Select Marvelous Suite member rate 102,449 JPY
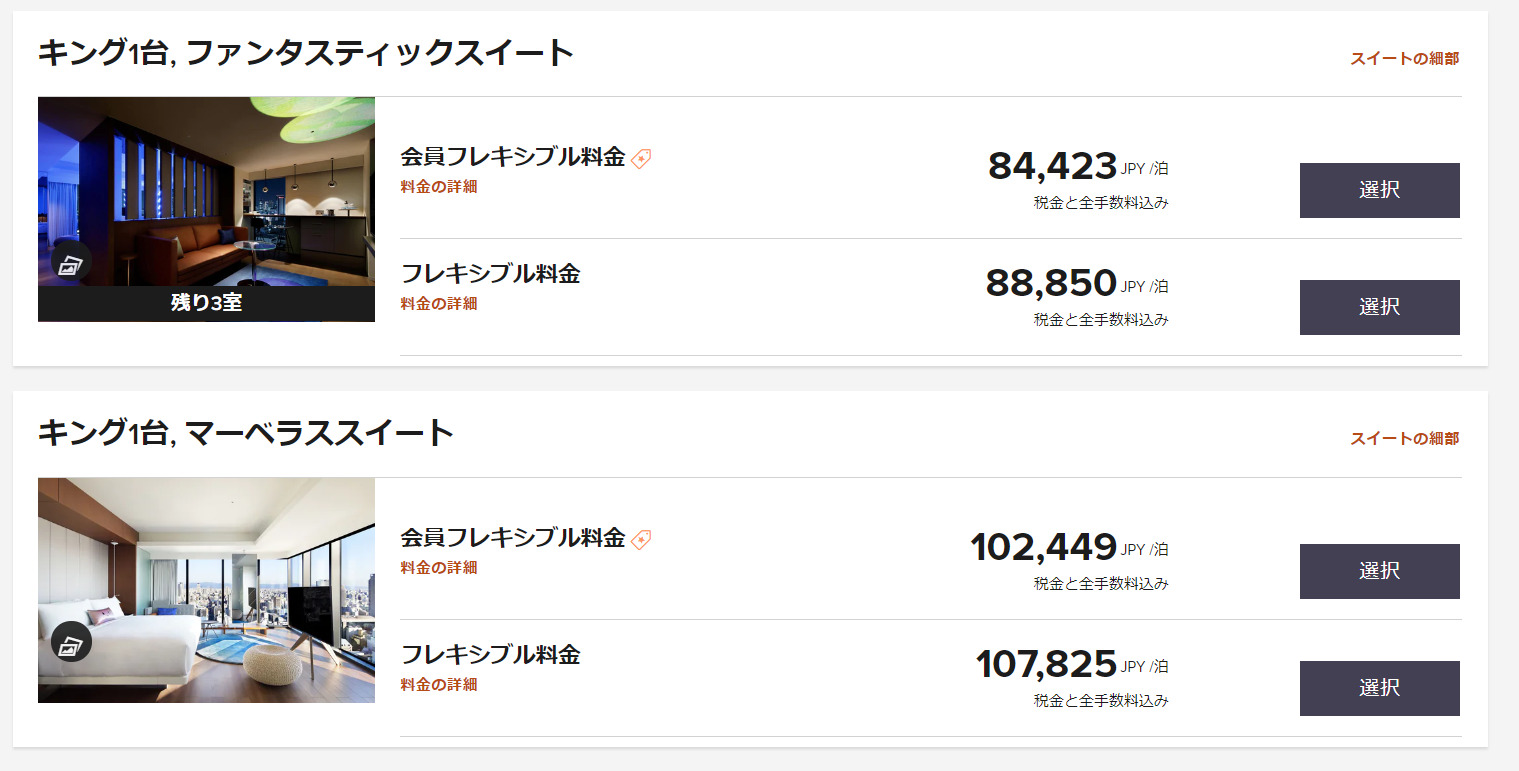Screen dimensions: 1519x771 1379,571
